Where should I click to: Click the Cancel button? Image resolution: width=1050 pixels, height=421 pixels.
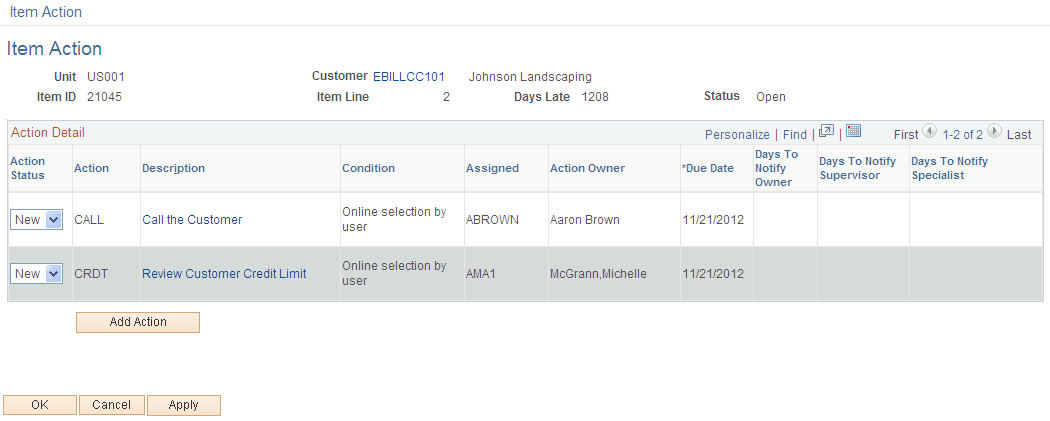click(x=111, y=405)
